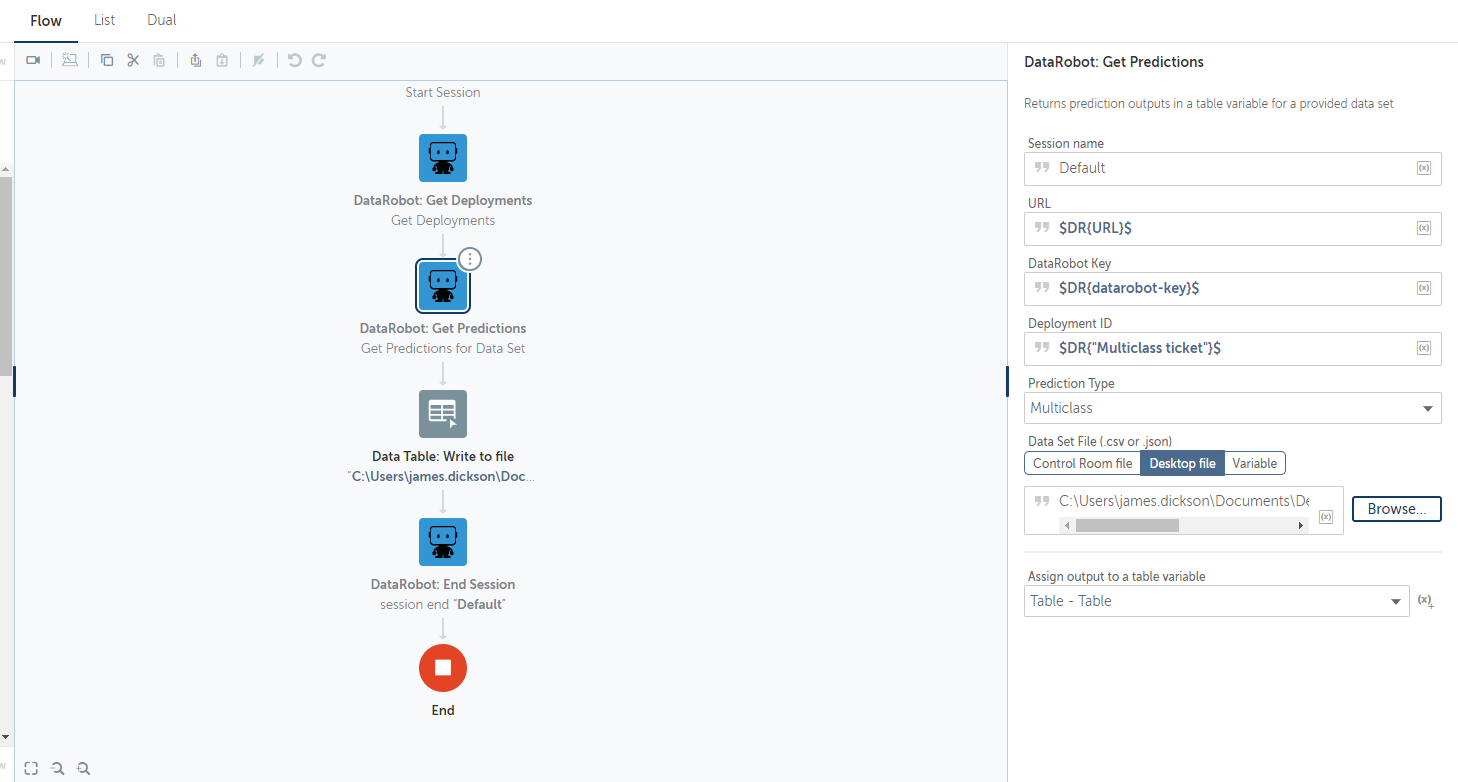Click the Browse button
This screenshot has width=1458, height=782.
coord(1397,509)
